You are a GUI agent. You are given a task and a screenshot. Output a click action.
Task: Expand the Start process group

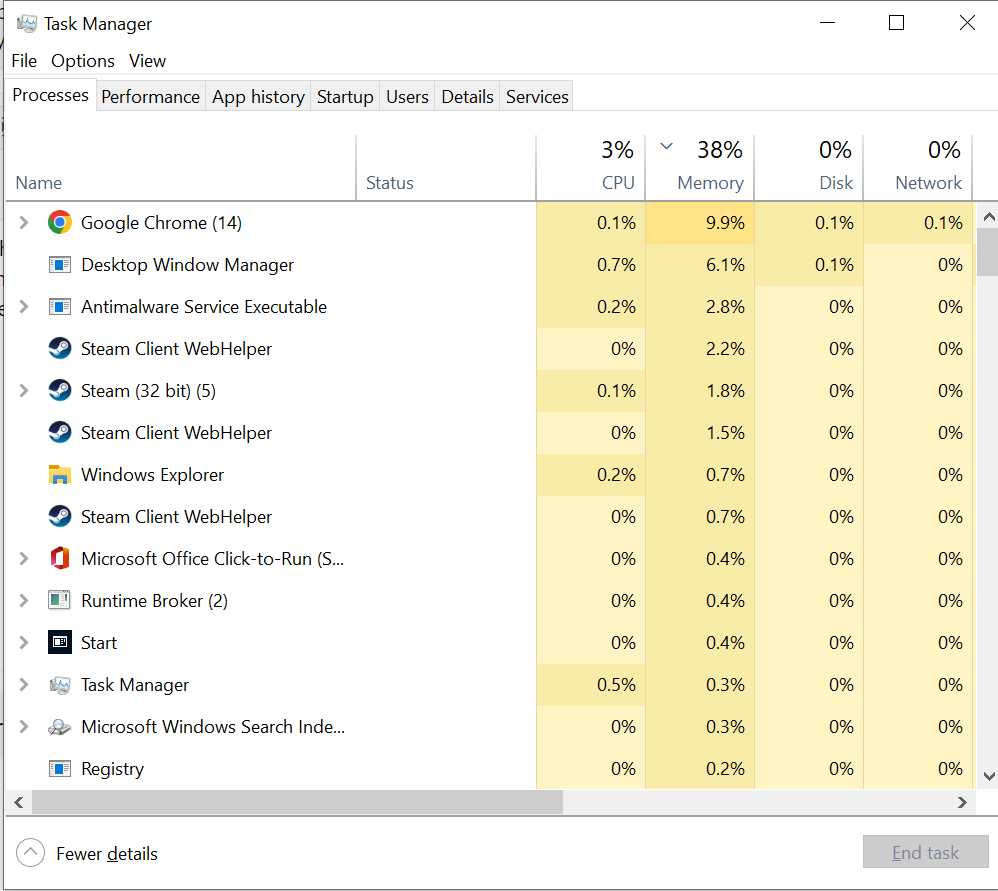[24, 643]
